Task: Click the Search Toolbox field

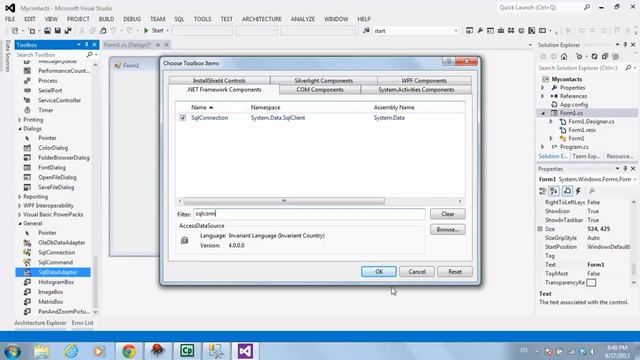Action: pyautogui.click(x=51, y=55)
